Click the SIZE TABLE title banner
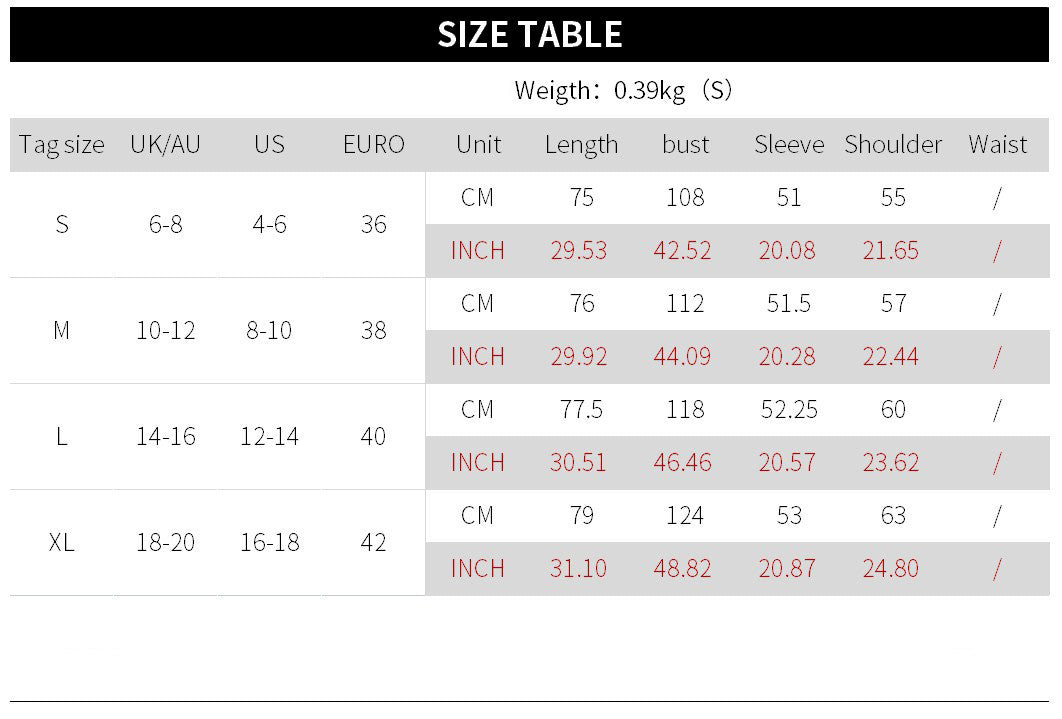This screenshot has width=1062, height=719. point(529,35)
